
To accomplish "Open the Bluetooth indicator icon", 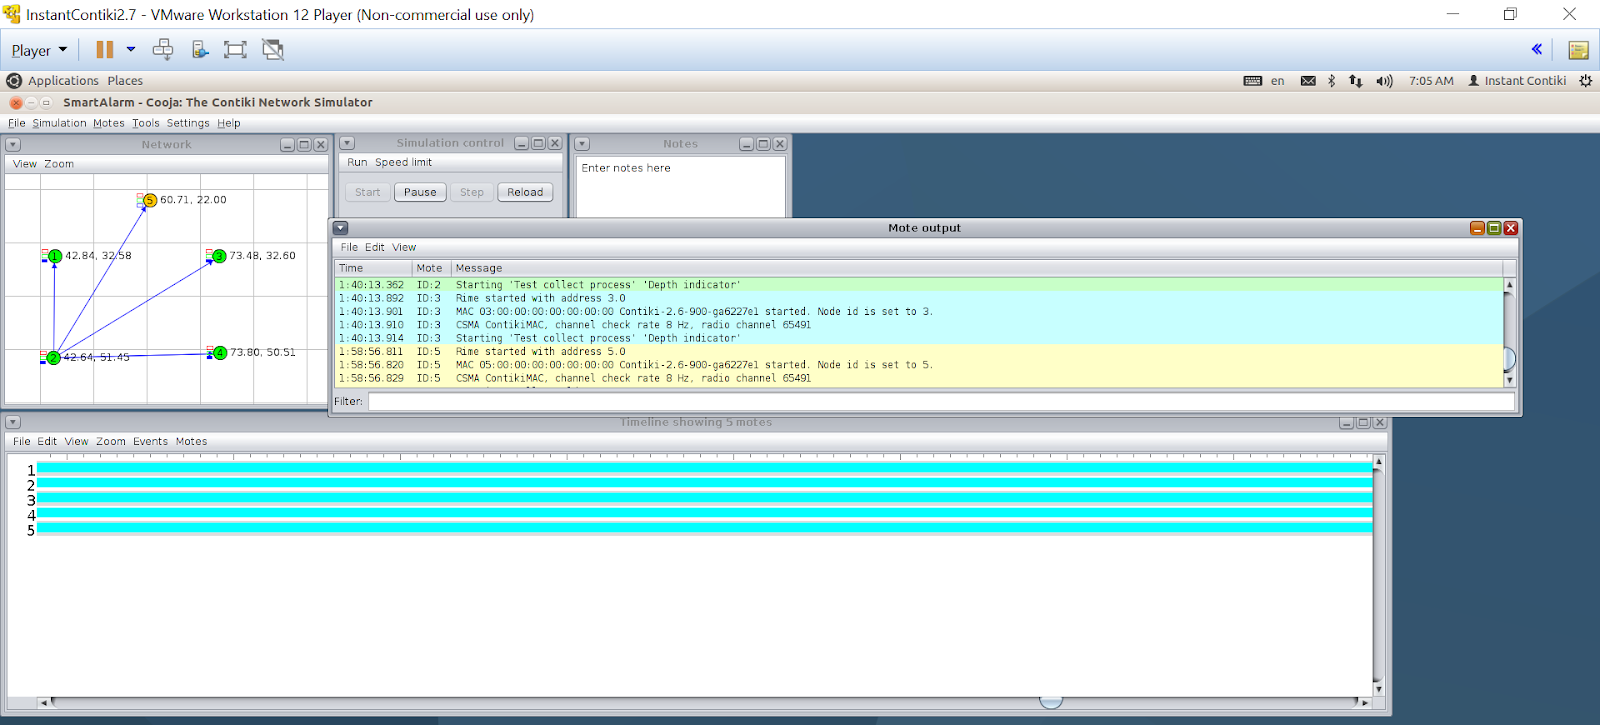I will pyautogui.click(x=1331, y=81).
